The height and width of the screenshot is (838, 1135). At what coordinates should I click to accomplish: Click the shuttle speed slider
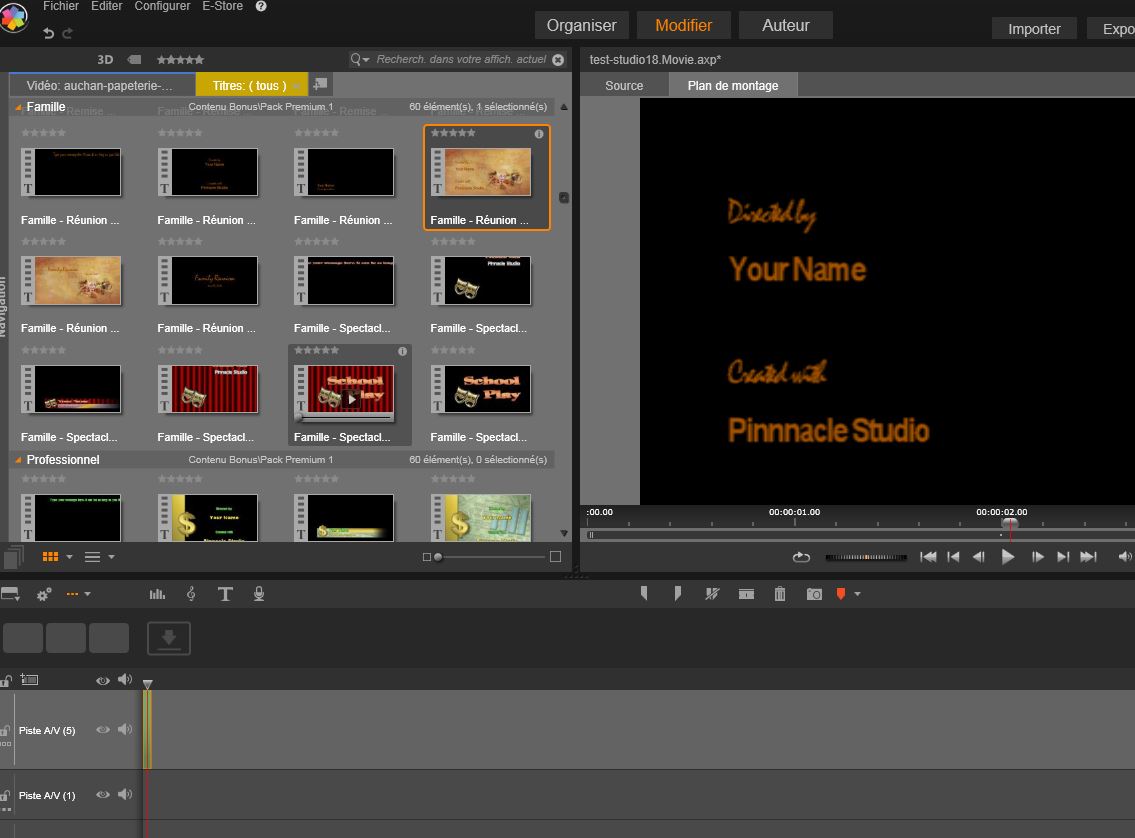click(866, 556)
